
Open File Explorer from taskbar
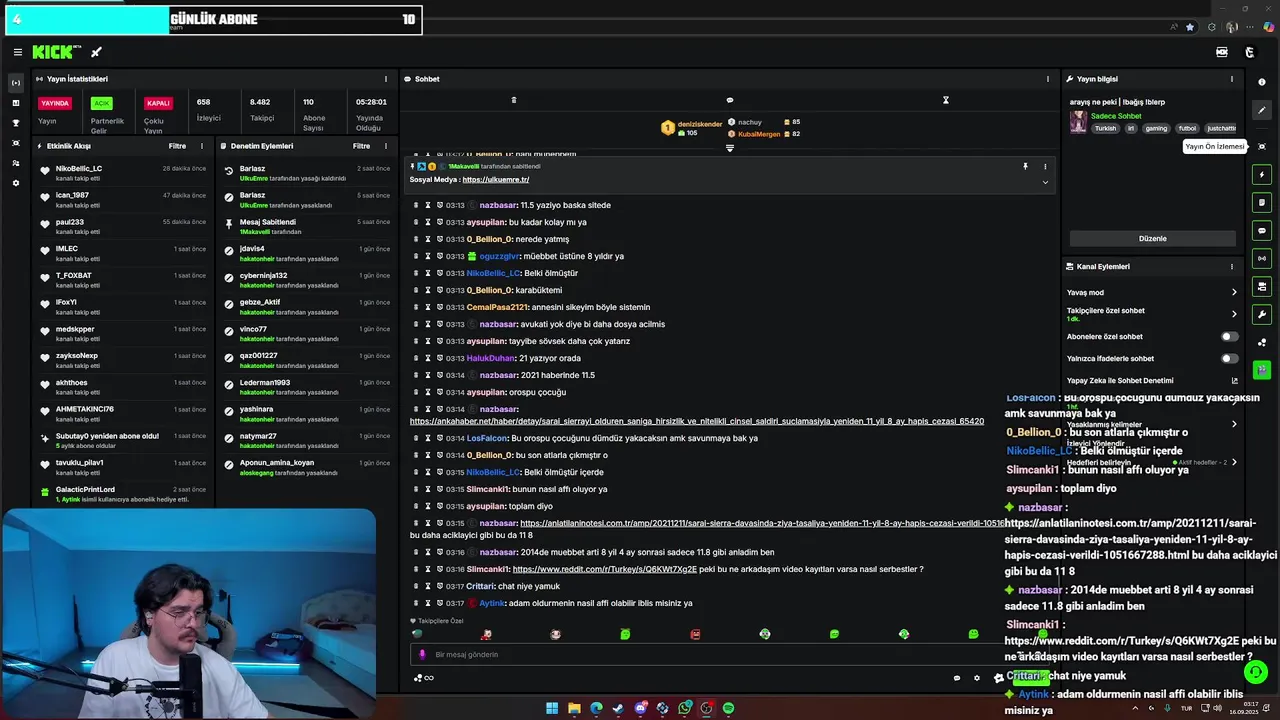(x=574, y=708)
